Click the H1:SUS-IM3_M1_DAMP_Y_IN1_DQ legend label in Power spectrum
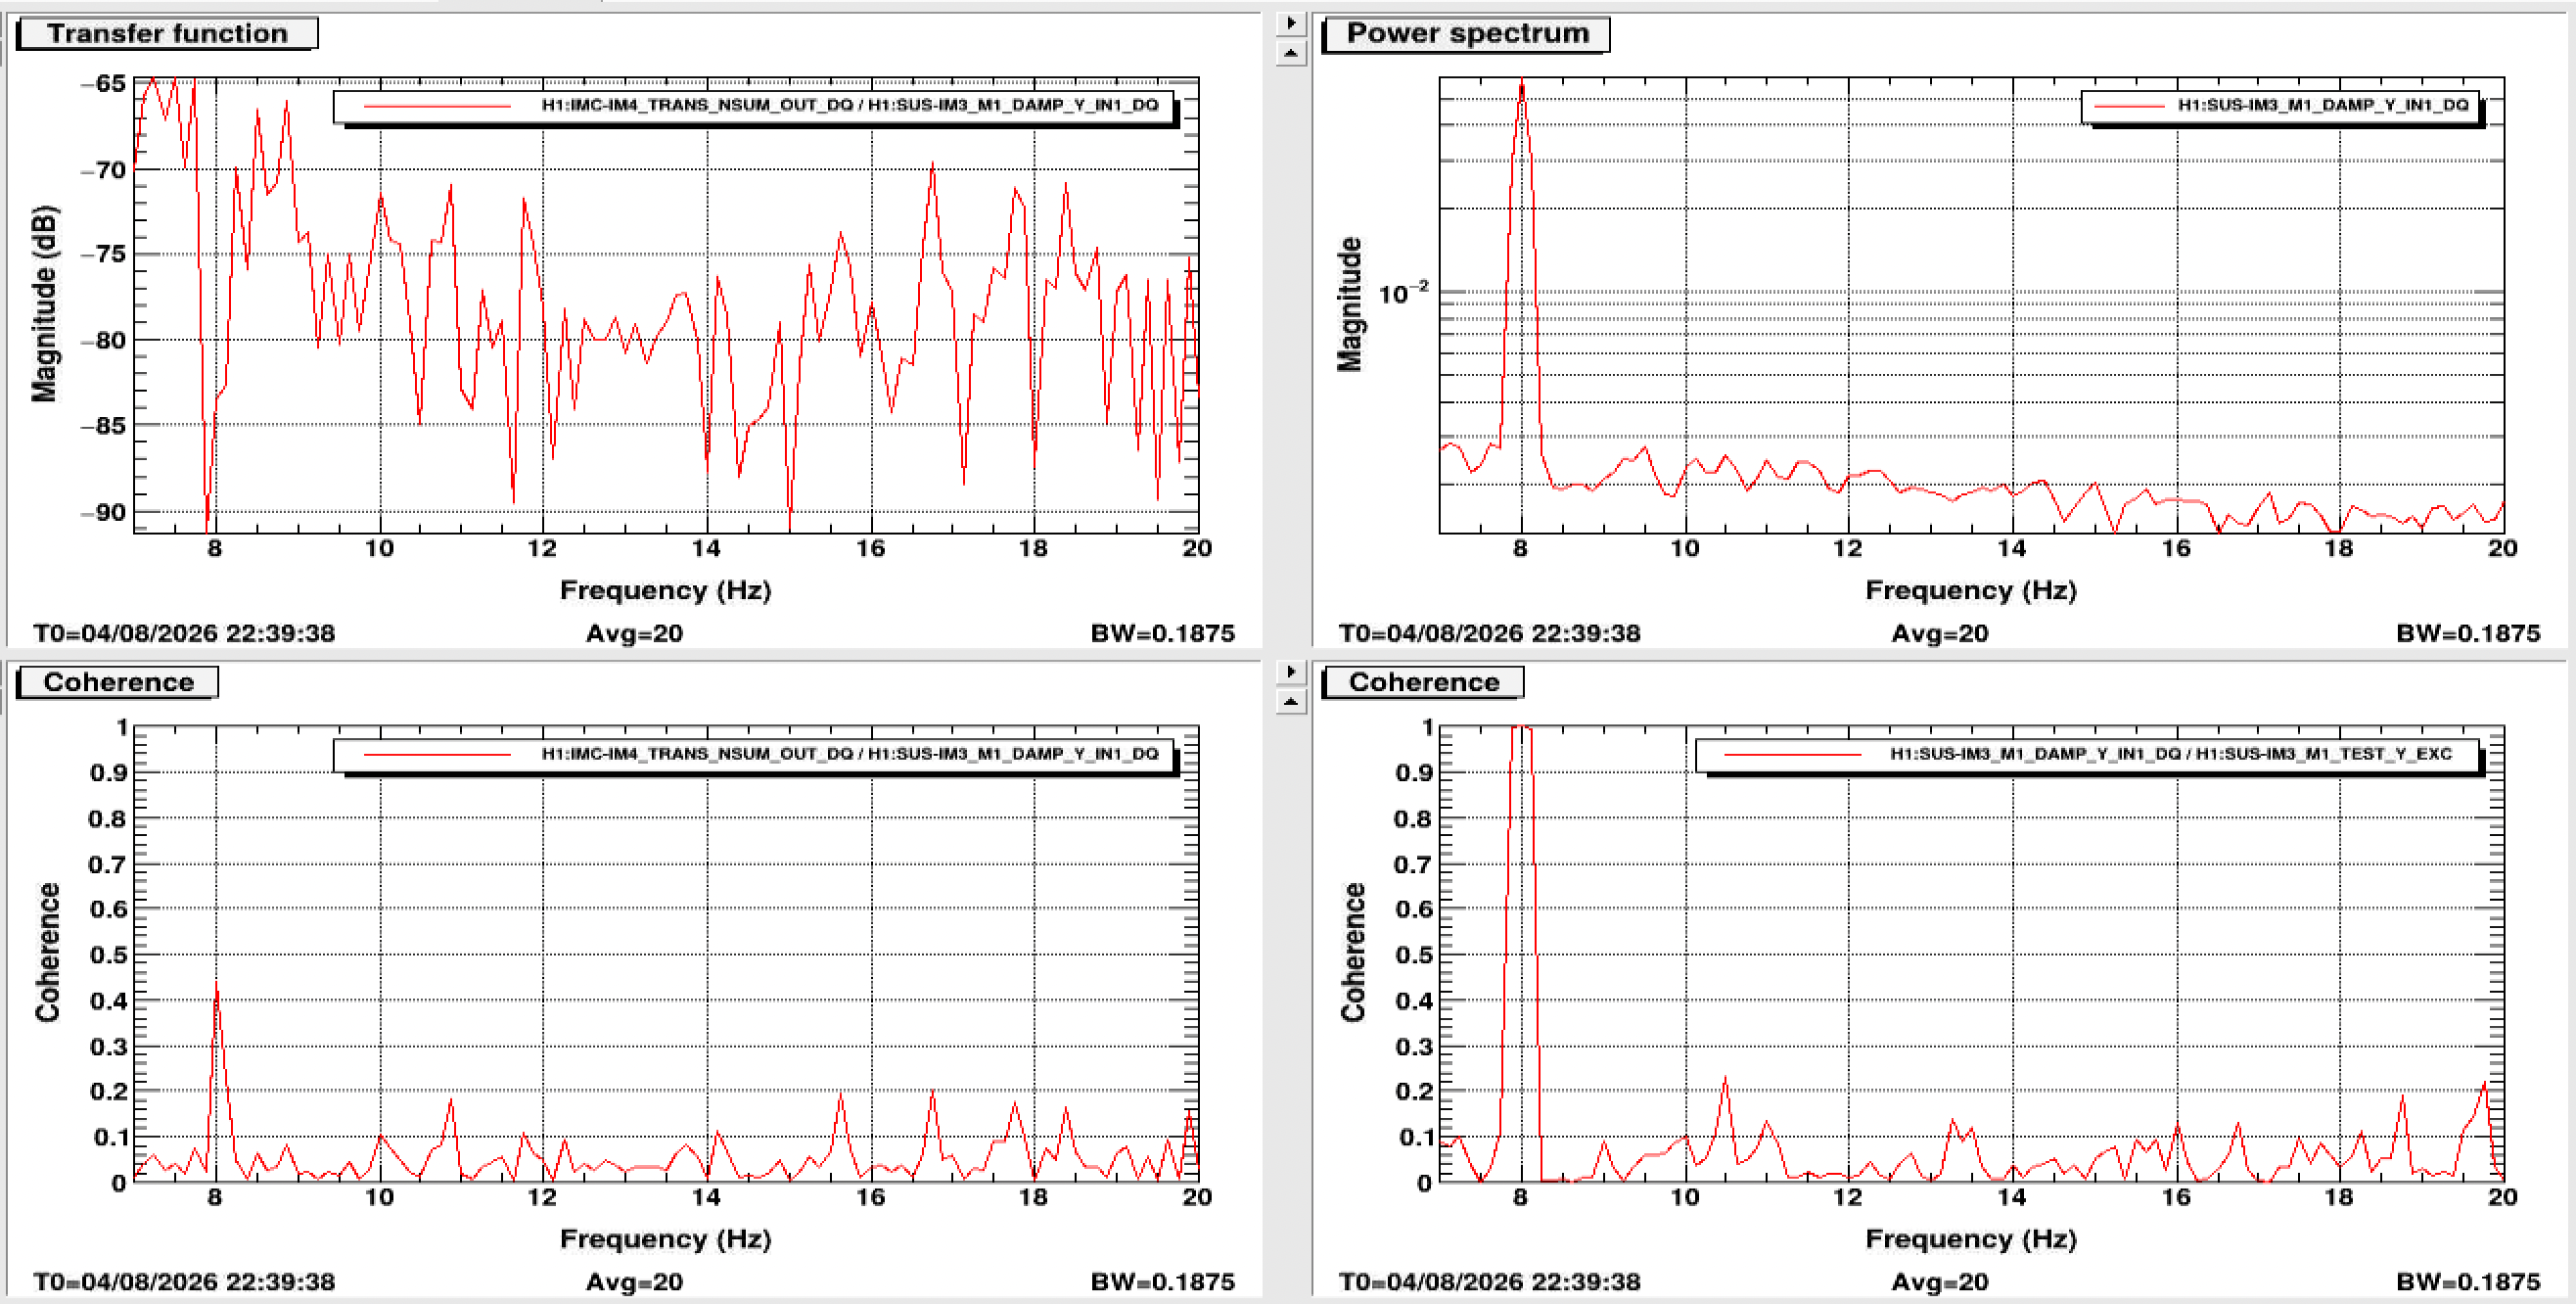The height and width of the screenshot is (1304, 2576). (2323, 105)
